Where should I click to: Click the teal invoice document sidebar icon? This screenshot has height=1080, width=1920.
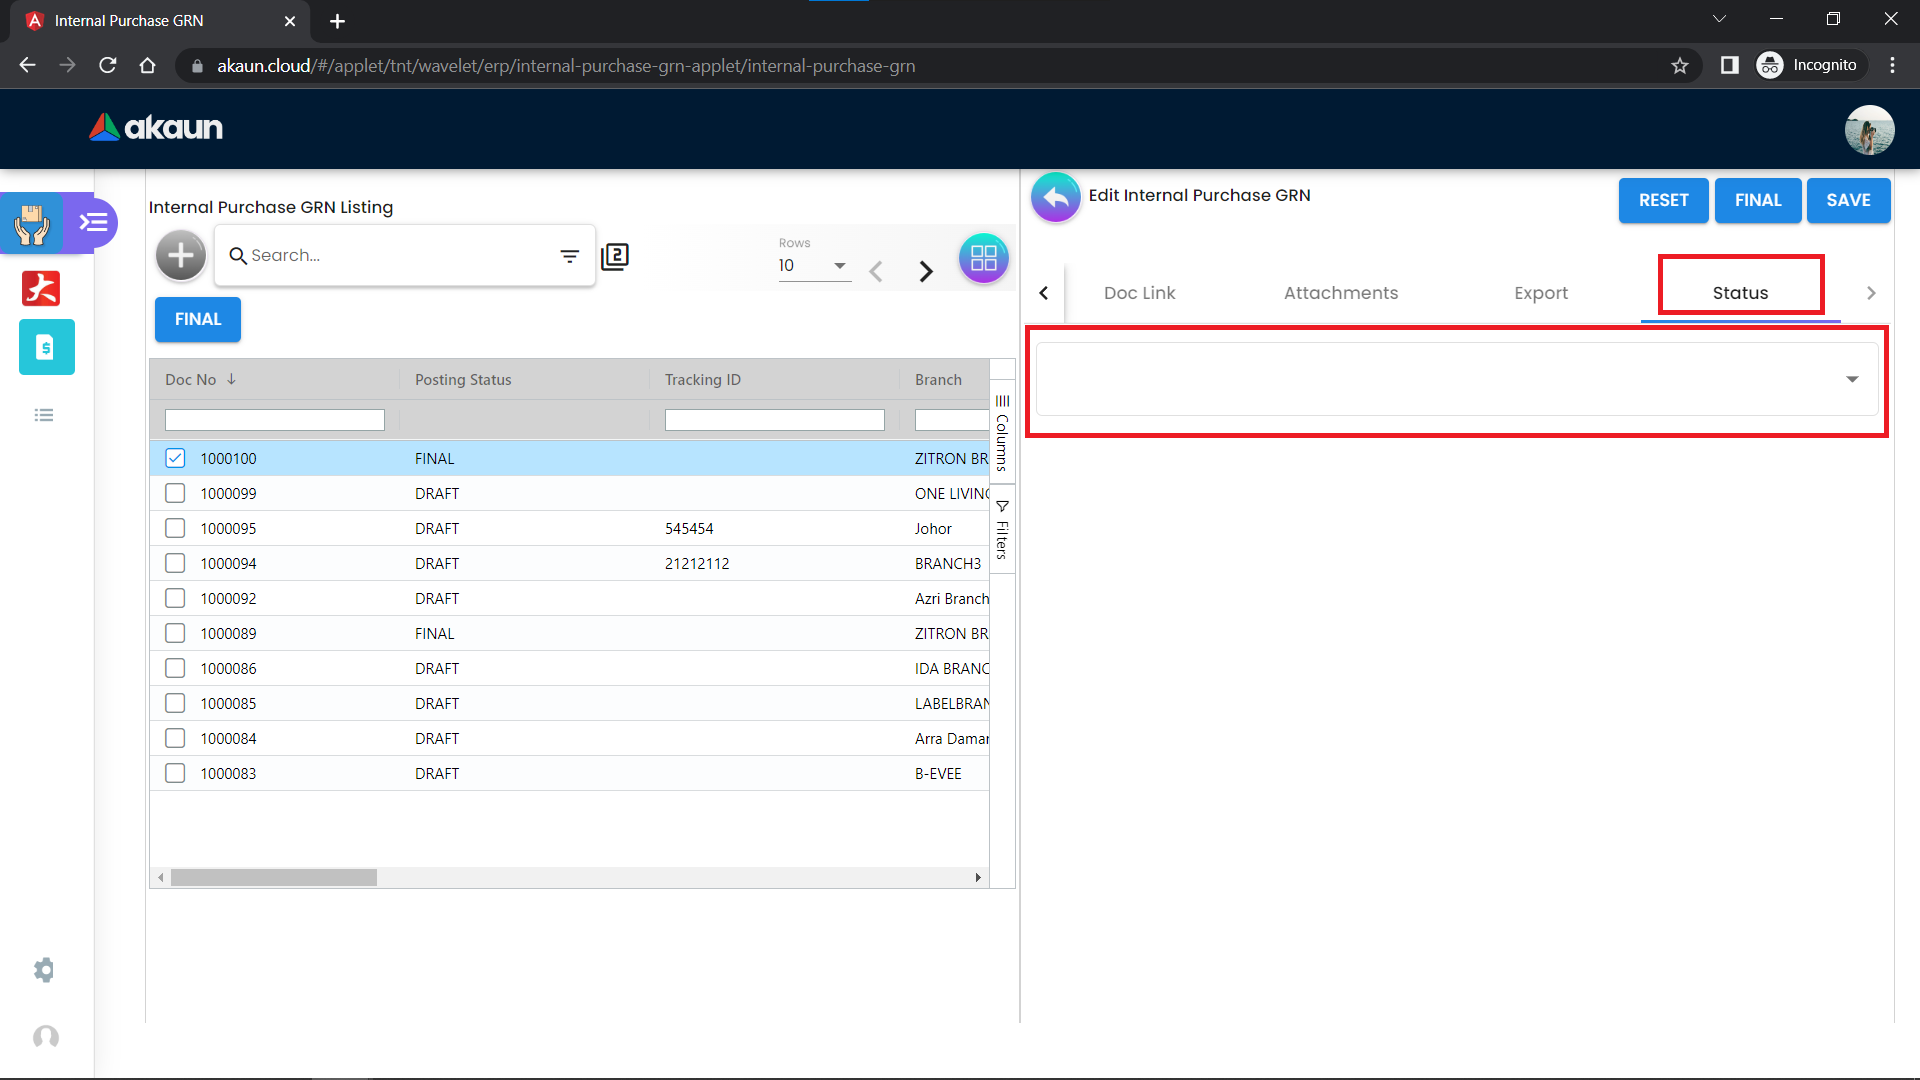tap(46, 347)
